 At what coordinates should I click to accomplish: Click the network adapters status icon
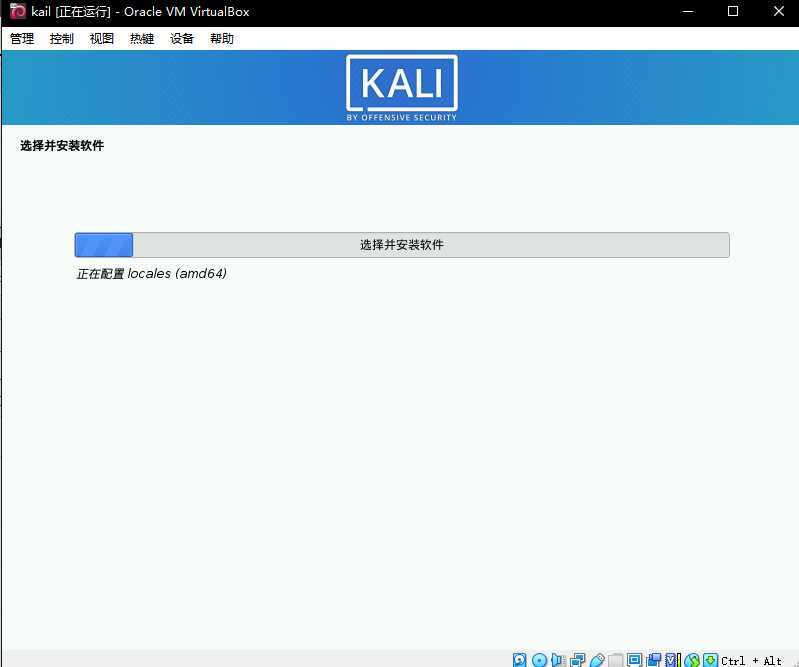(x=578, y=660)
